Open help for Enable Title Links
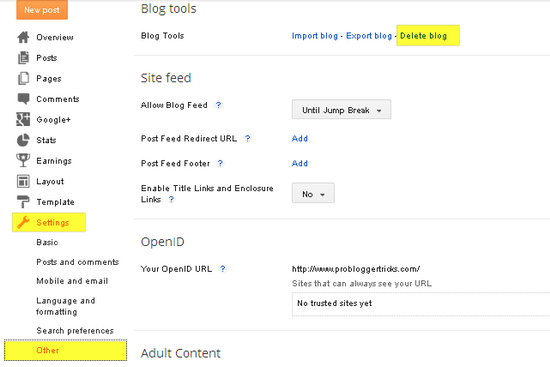 171,199
